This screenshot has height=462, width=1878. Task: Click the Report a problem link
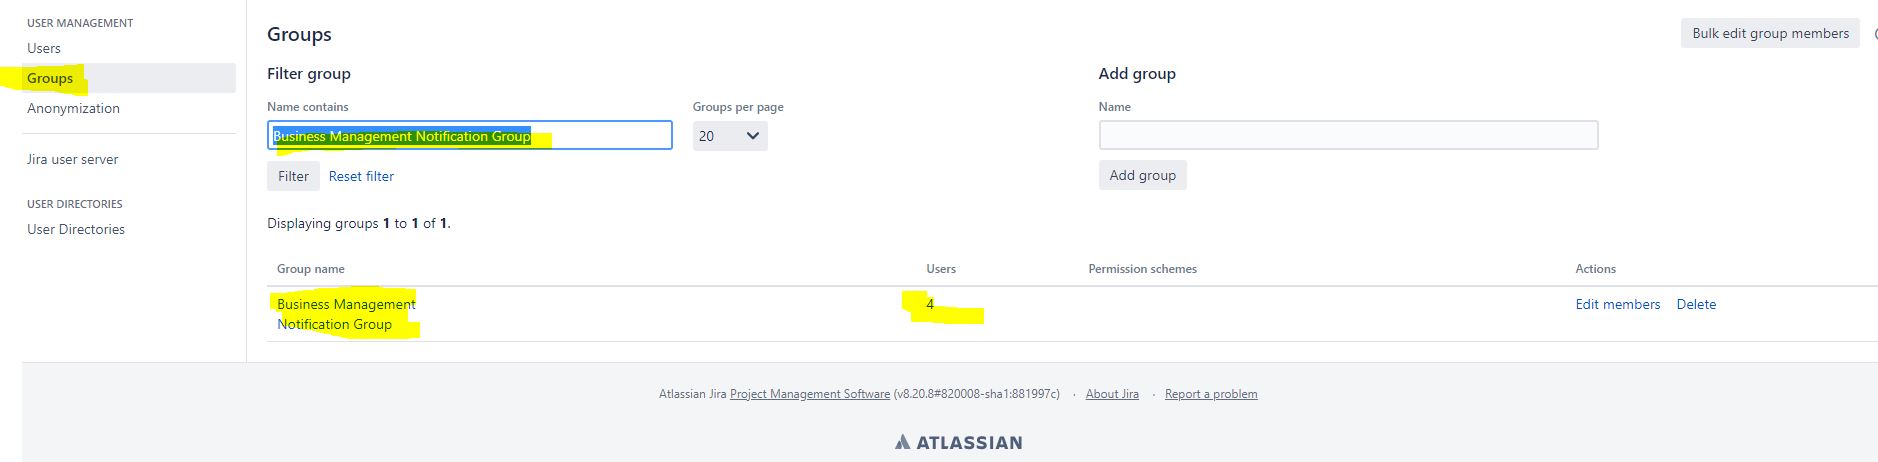click(x=1211, y=394)
